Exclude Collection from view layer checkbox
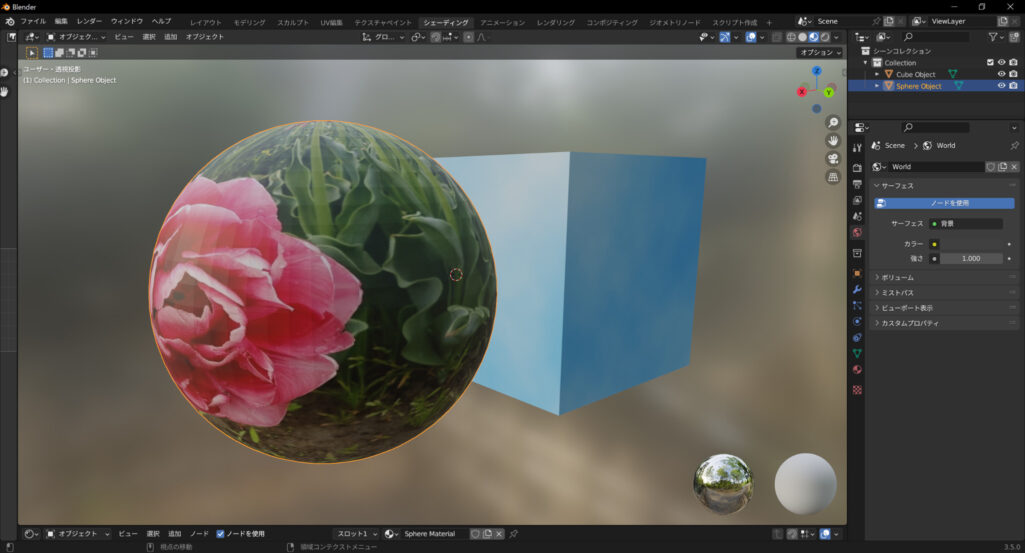The image size is (1025, 553). pyautogui.click(x=990, y=62)
